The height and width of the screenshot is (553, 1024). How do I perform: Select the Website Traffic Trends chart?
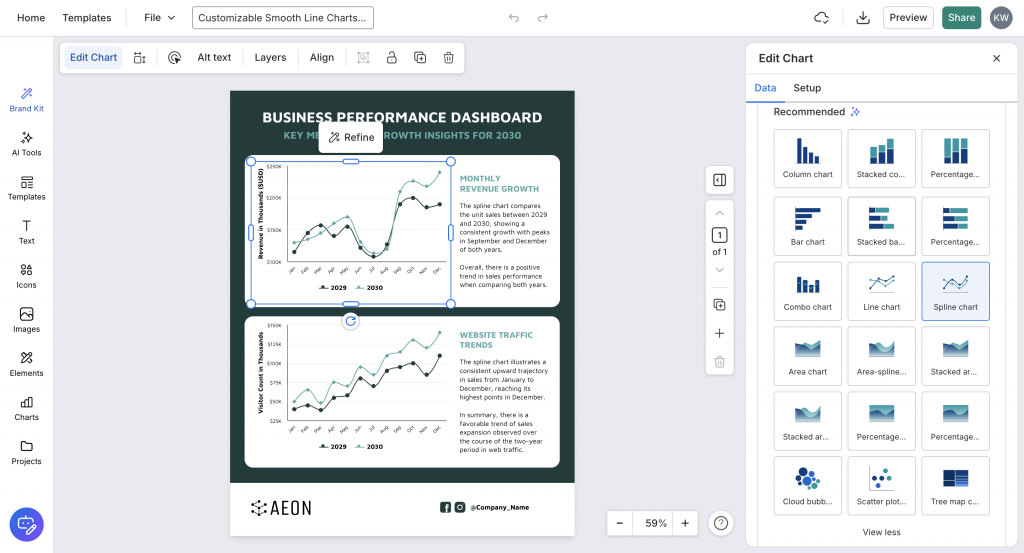coord(349,388)
